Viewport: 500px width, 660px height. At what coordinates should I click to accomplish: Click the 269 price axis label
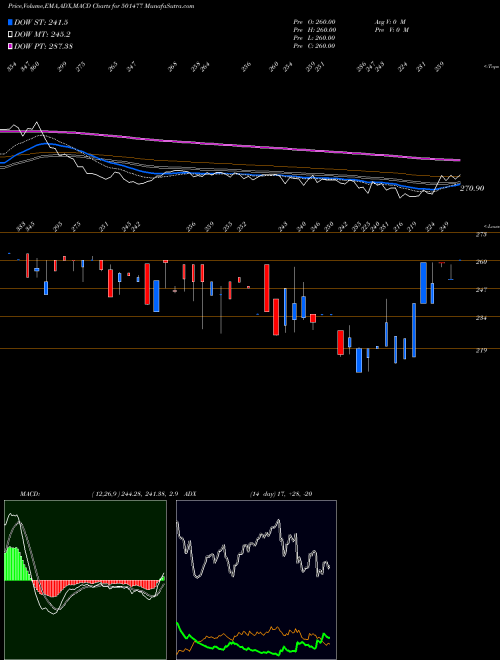(481, 262)
